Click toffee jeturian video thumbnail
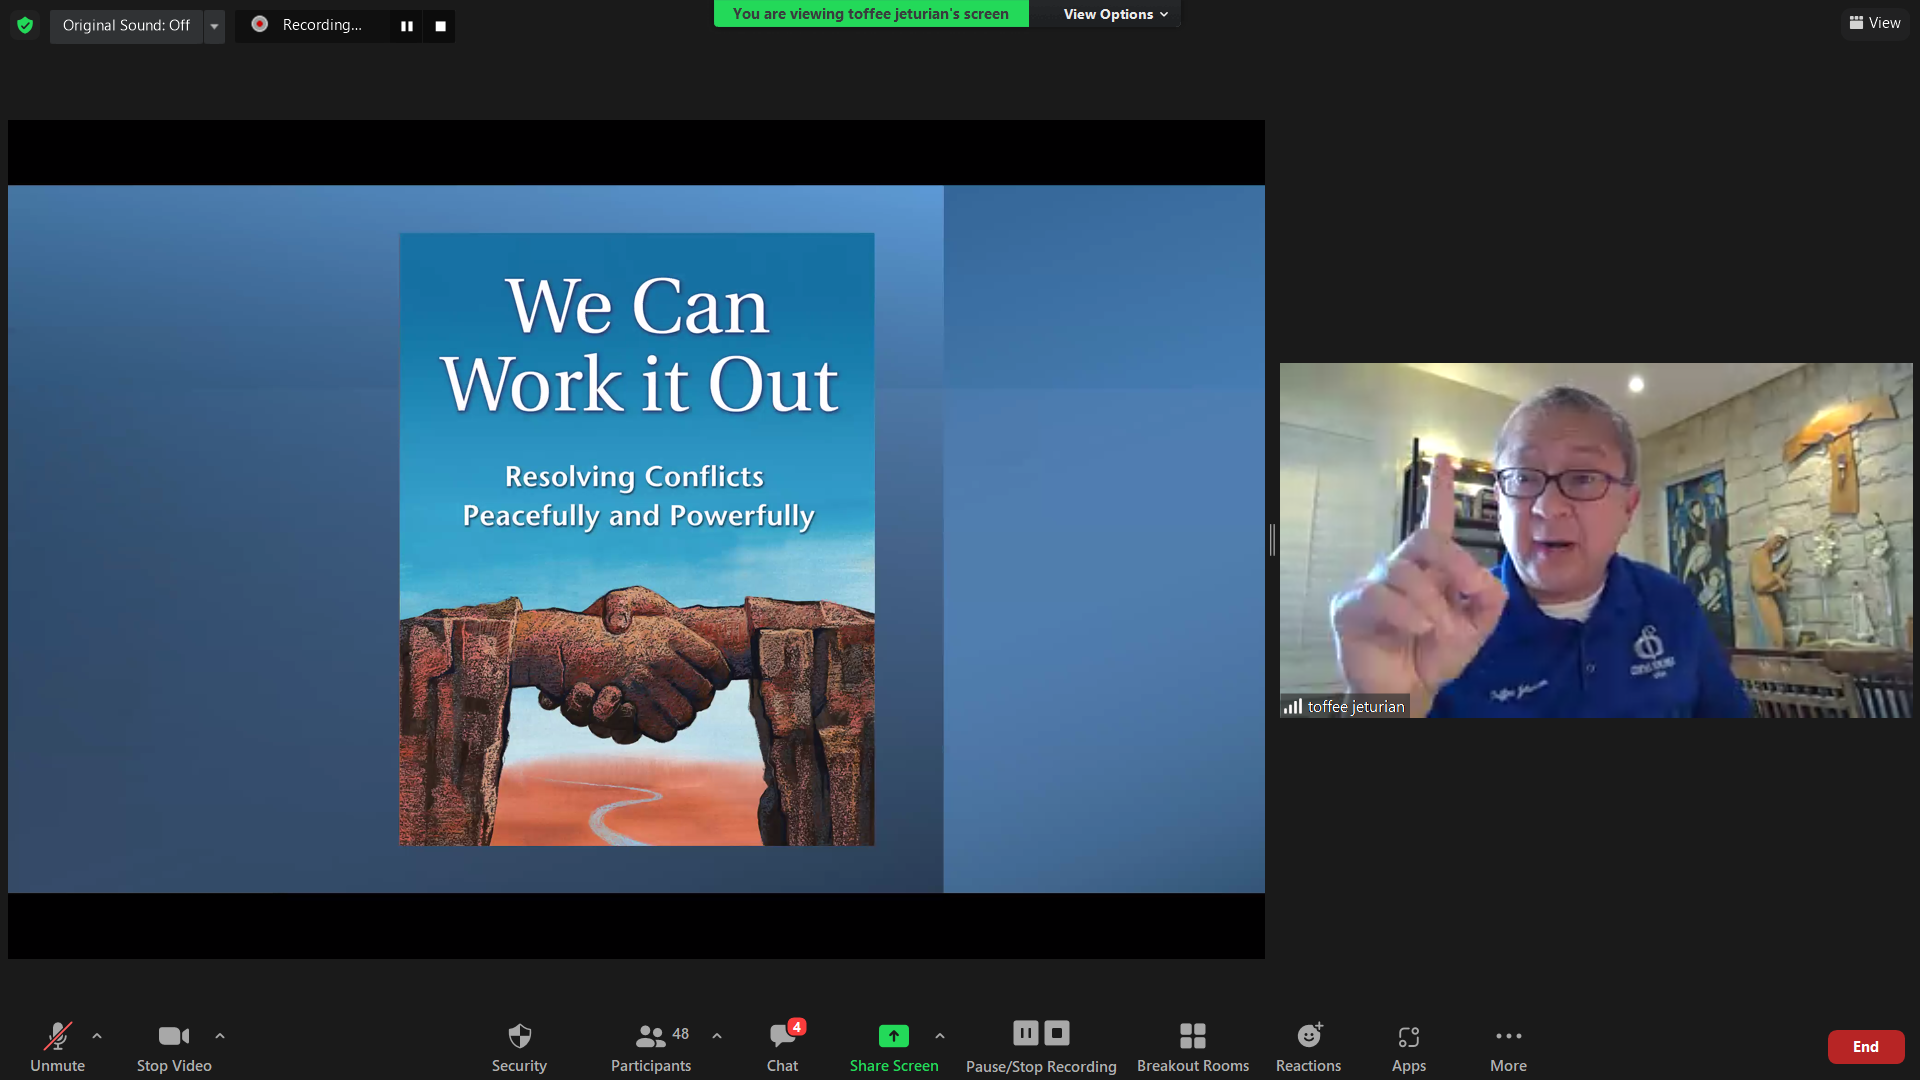This screenshot has height=1080, width=1920. tap(1596, 540)
